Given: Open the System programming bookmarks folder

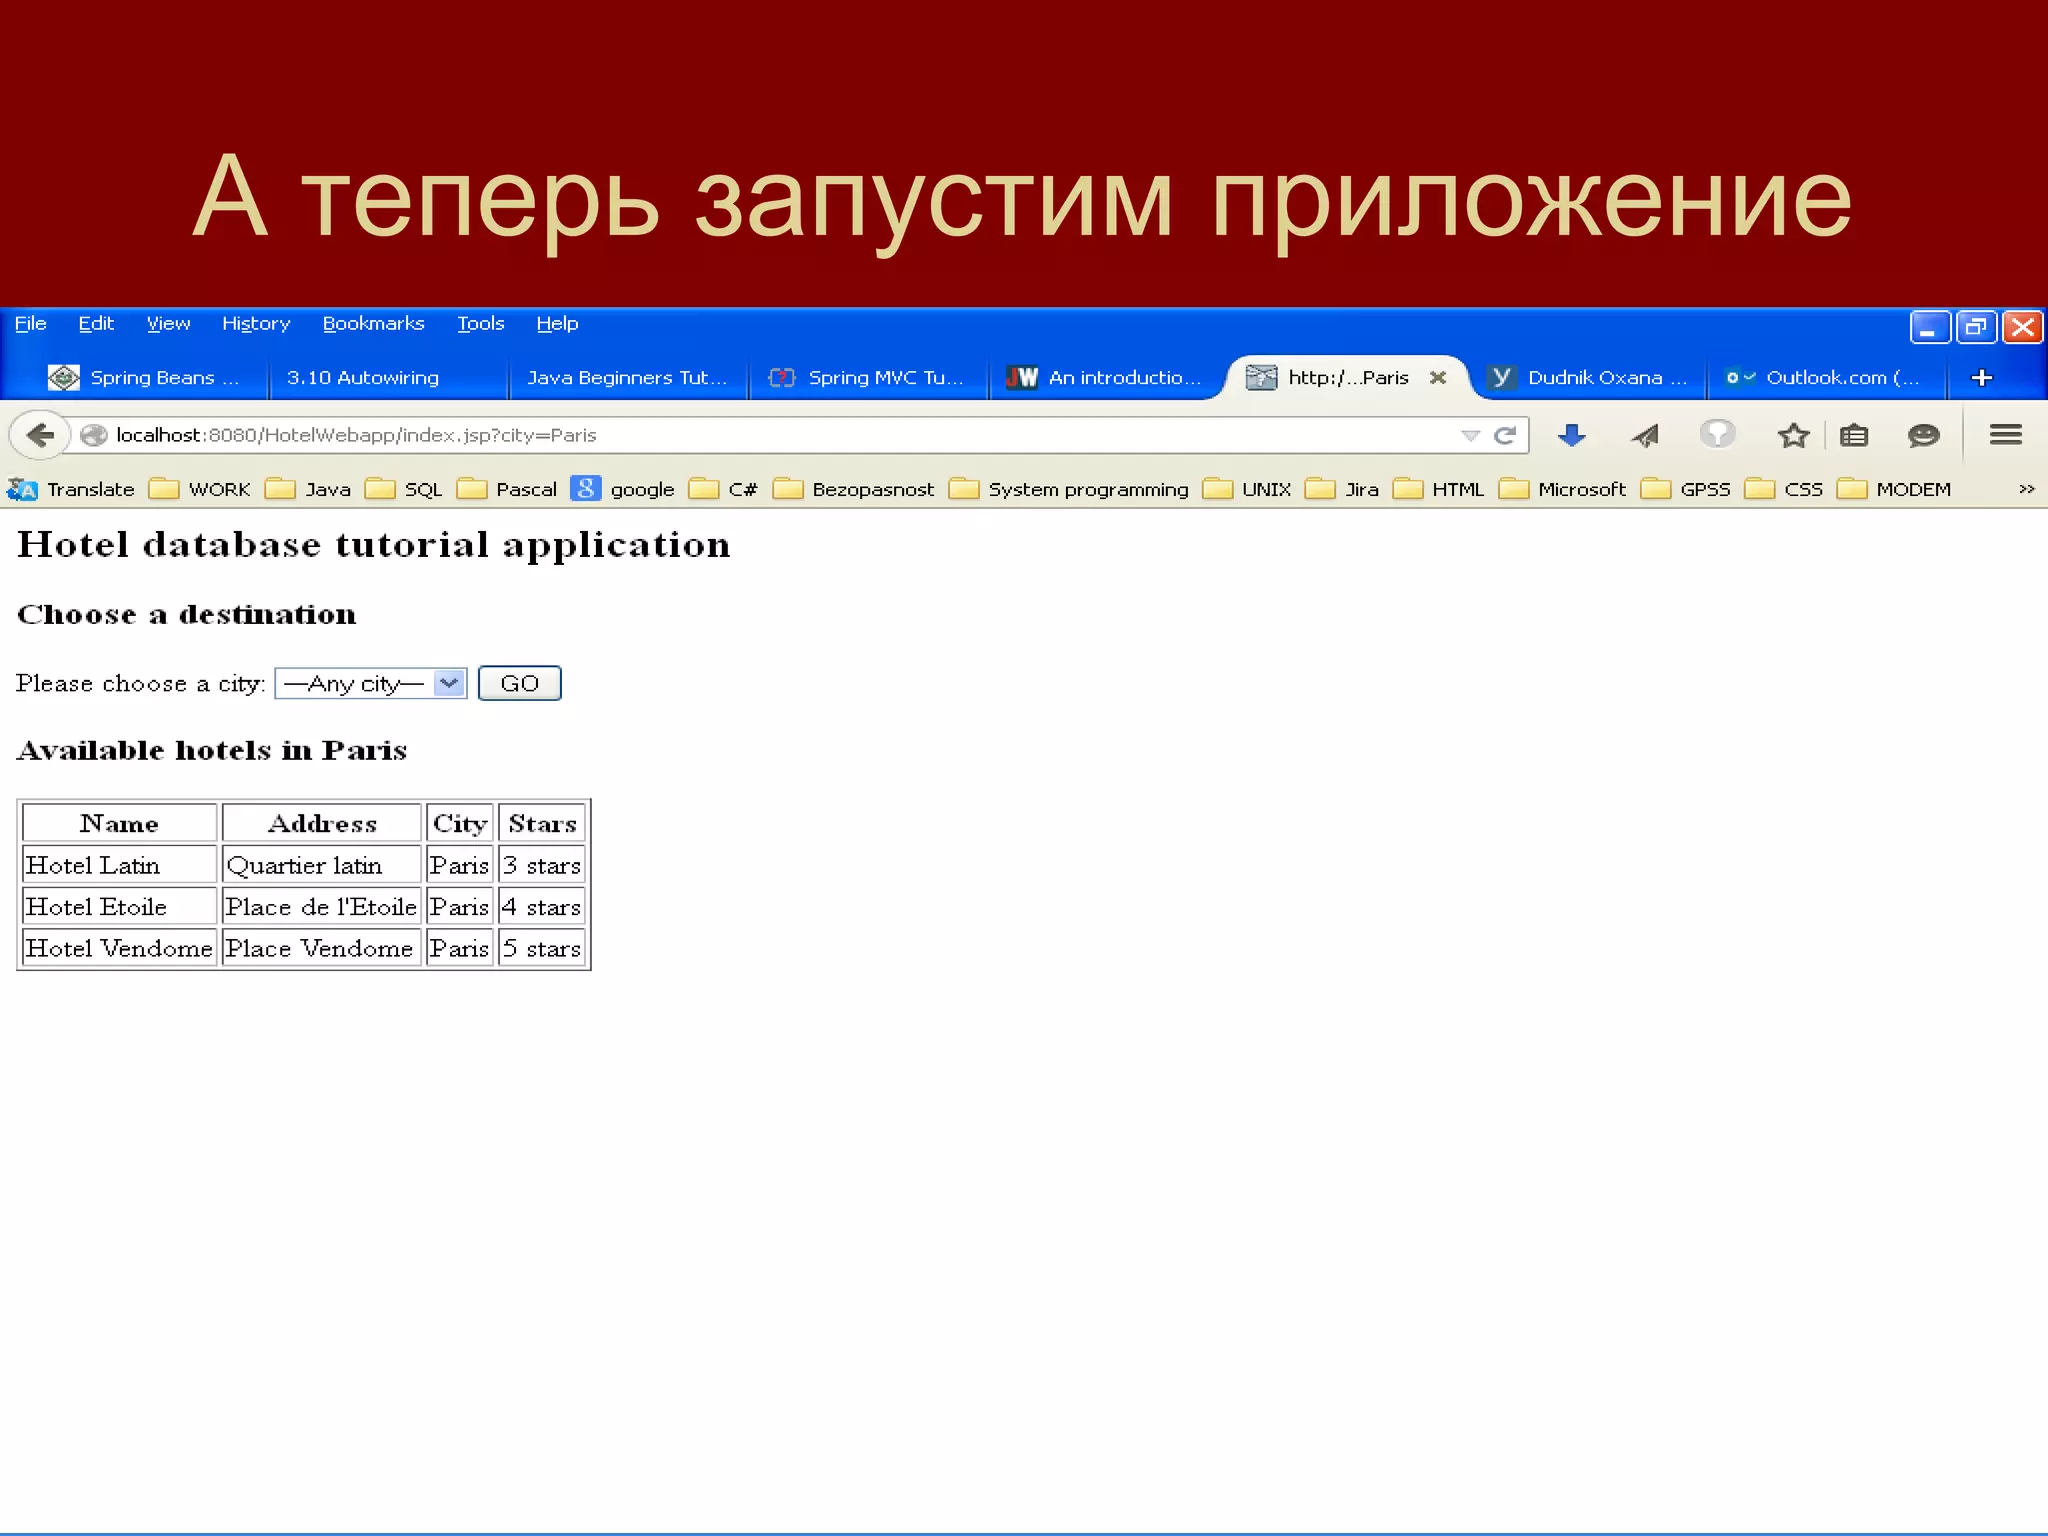Looking at the screenshot, I should tap(1069, 489).
